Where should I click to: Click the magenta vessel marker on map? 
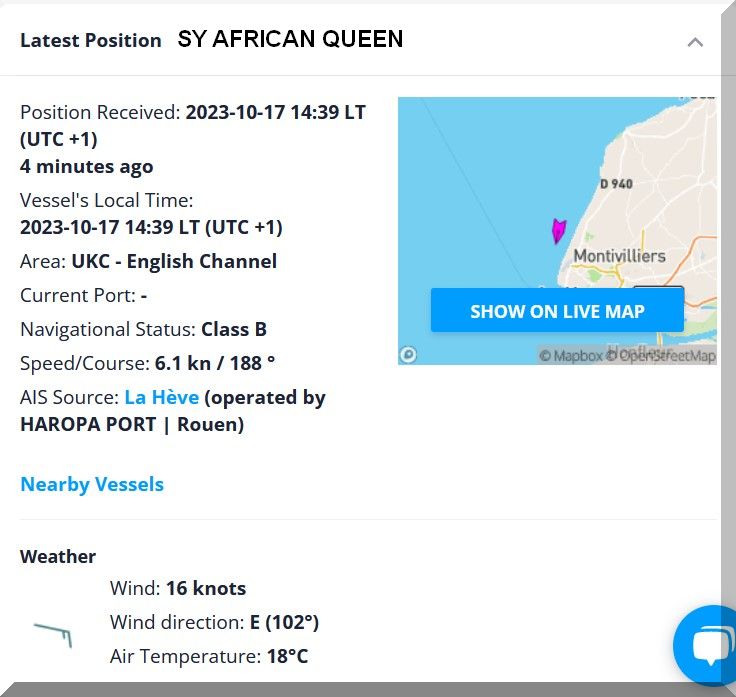[558, 231]
